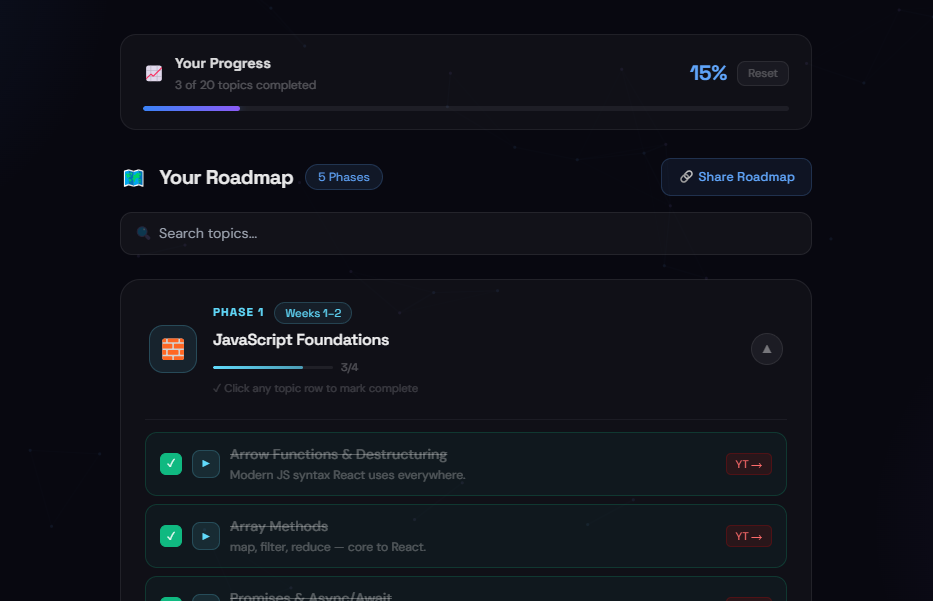The image size is (933, 601).
Task: Click the PHASE 1 label
Action: pos(238,312)
